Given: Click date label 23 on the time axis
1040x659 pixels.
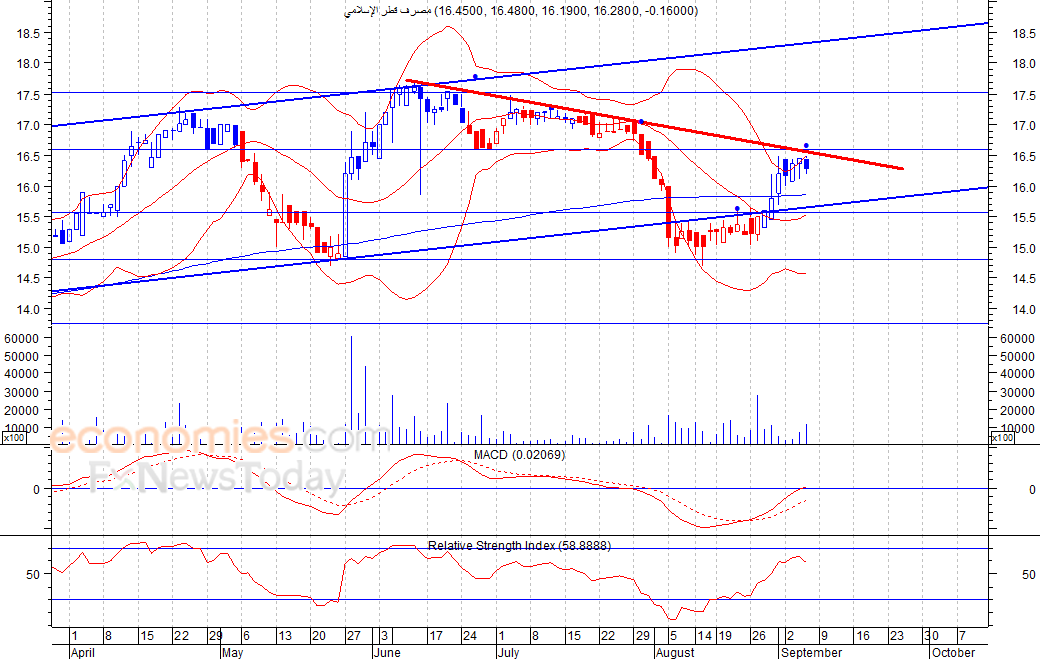Looking at the screenshot, I should [x=897, y=636].
